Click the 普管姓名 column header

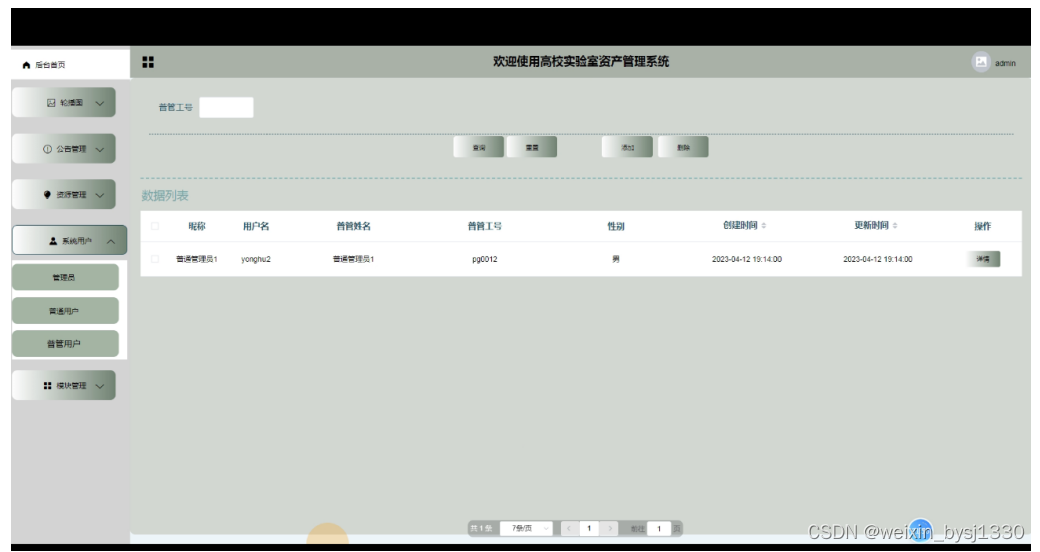pyautogui.click(x=354, y=226)
